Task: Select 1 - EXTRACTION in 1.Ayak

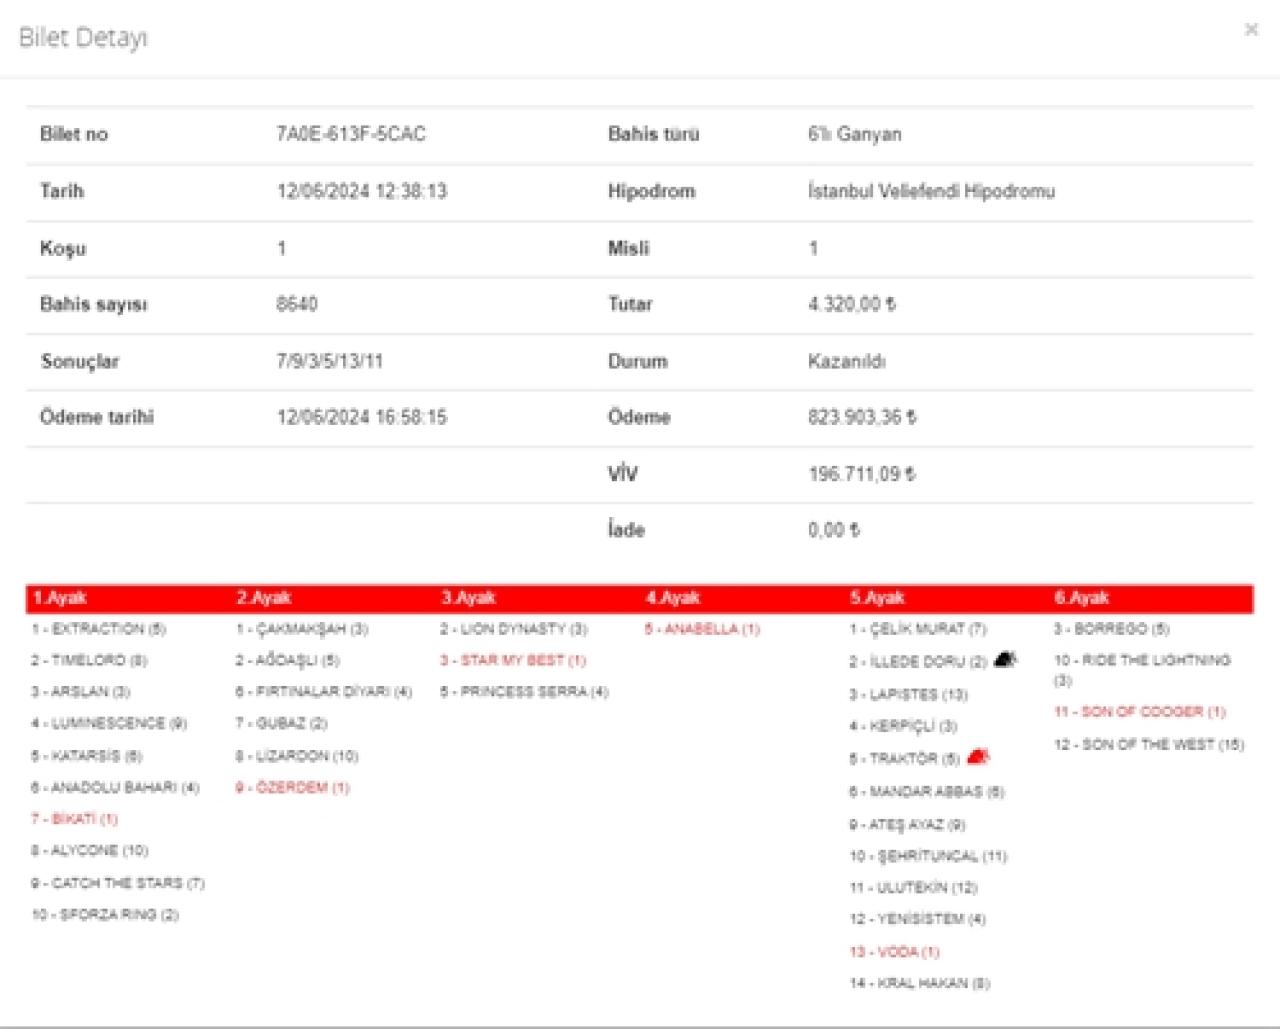Action: pyautogui.click(x=98, y=629)
